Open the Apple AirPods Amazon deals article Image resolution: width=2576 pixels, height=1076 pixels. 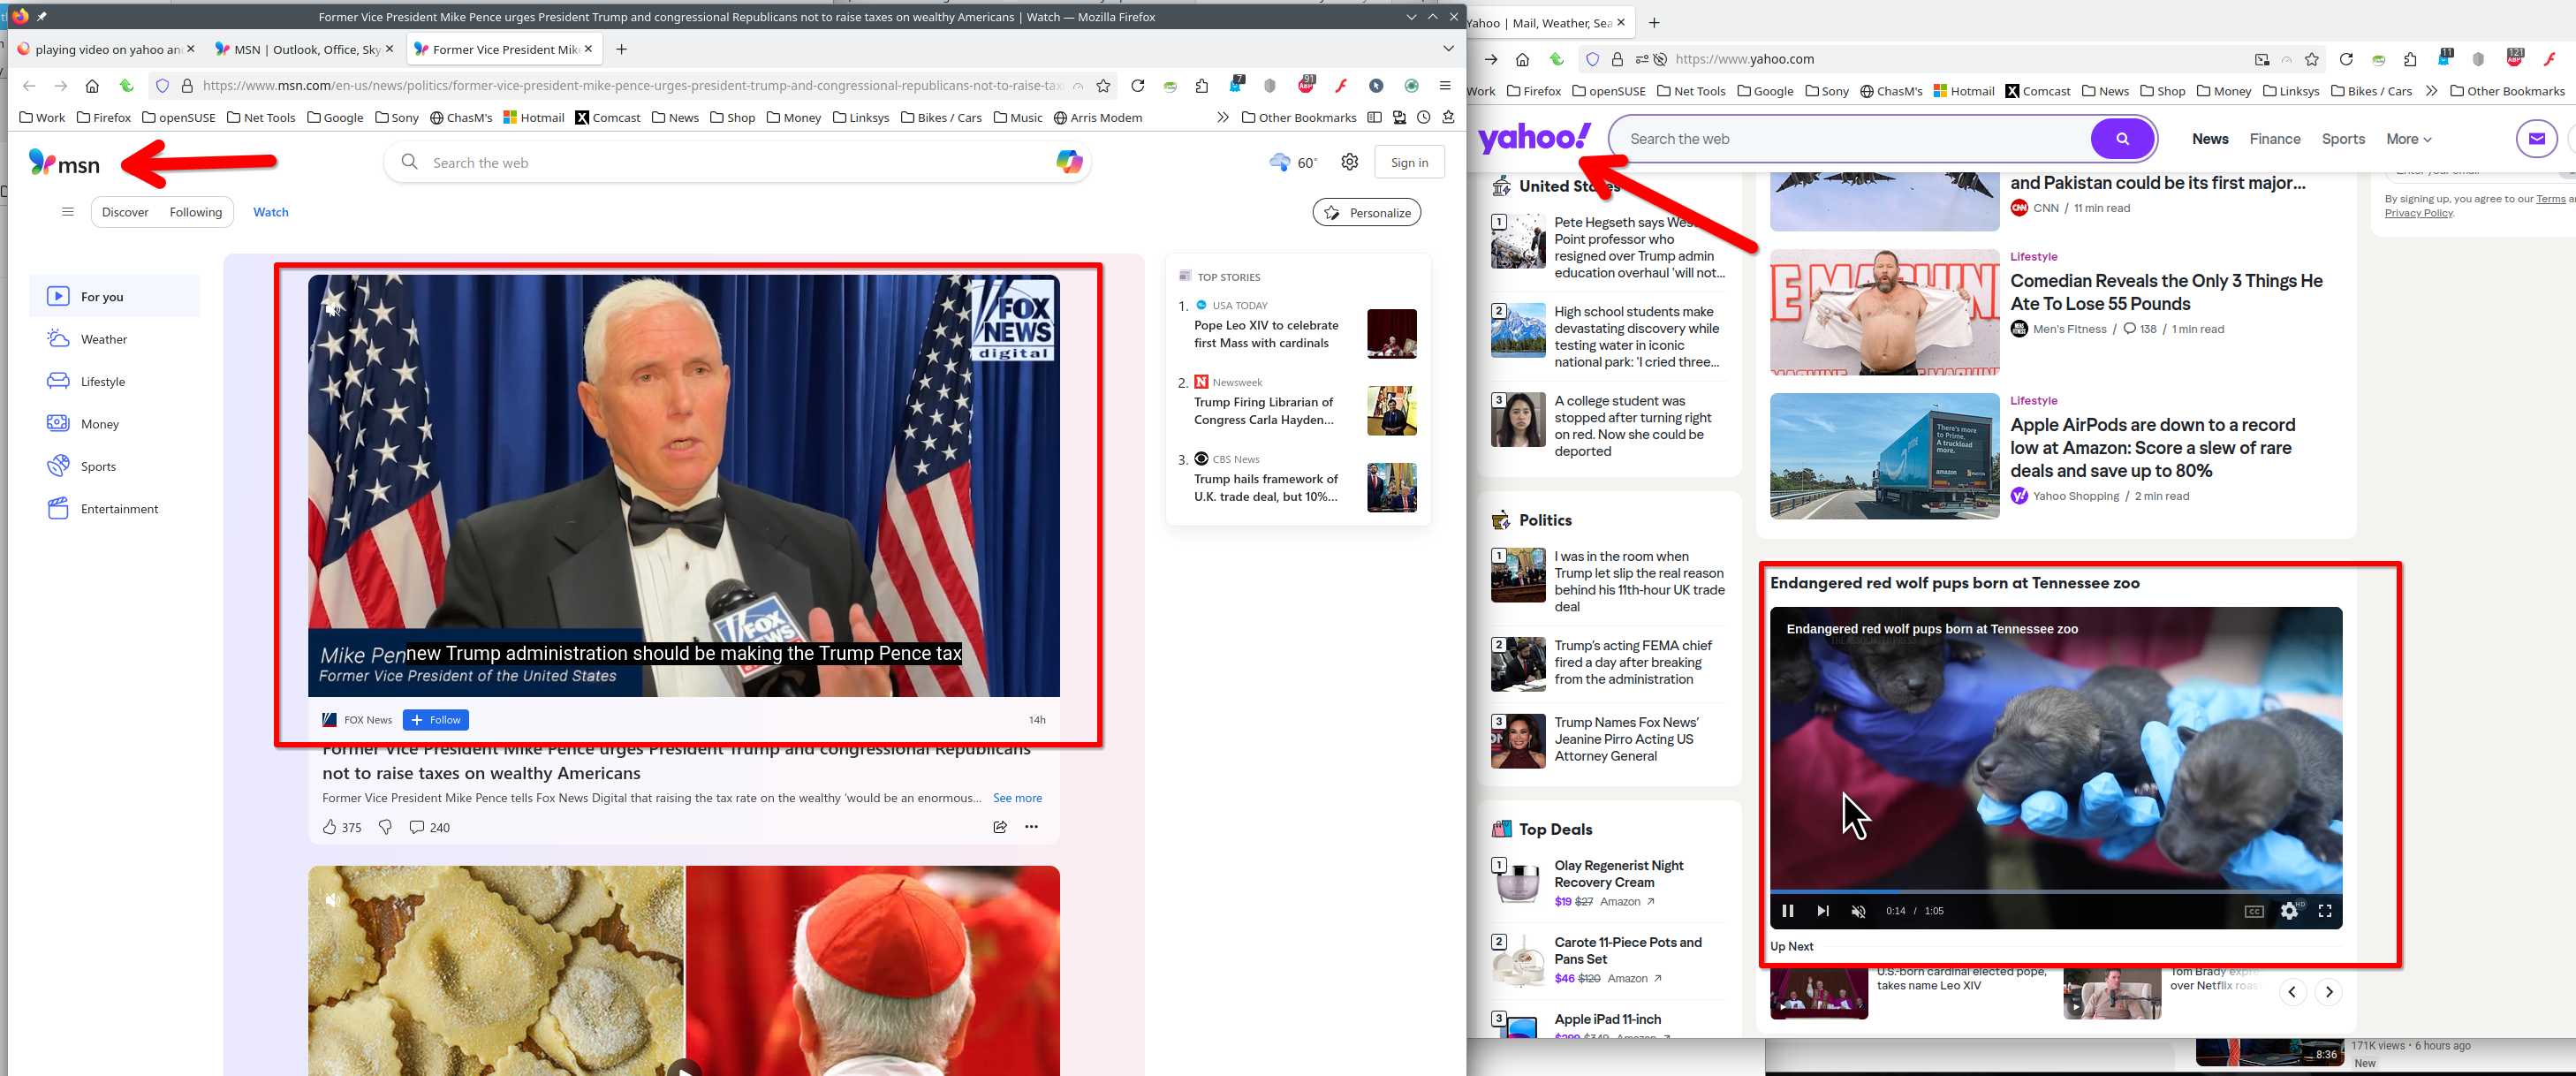tap(2152, 448)
